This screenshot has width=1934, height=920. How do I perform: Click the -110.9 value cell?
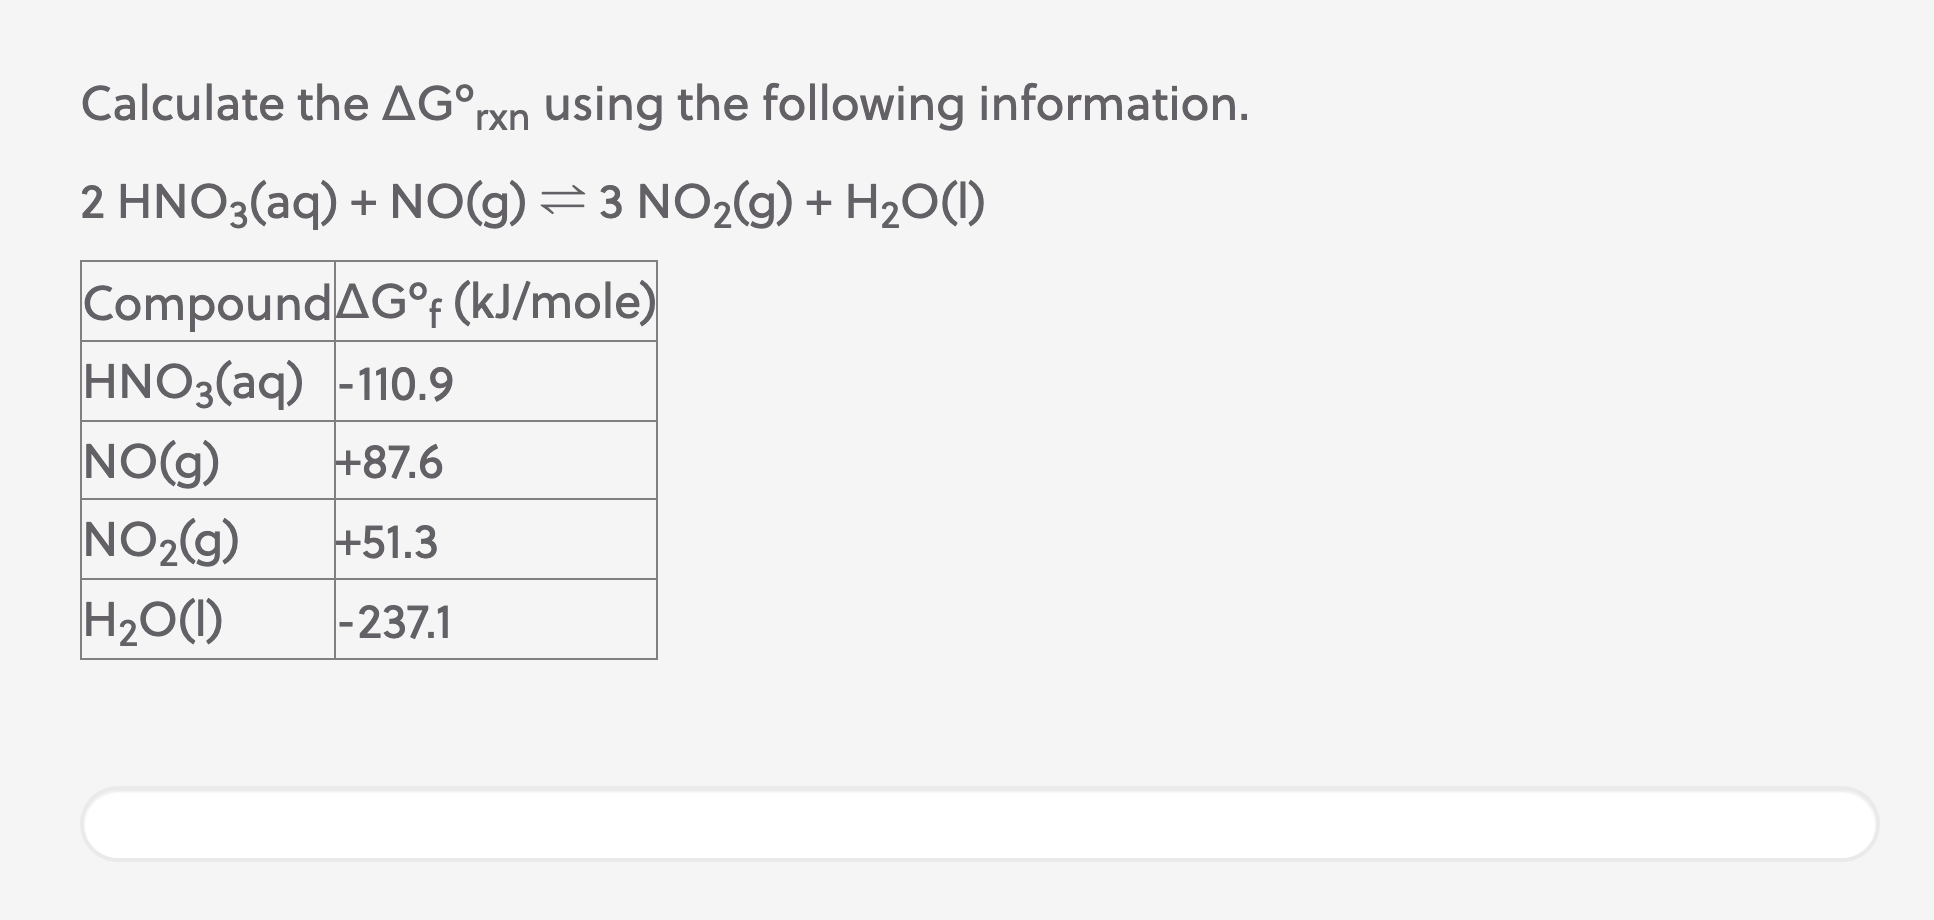tap(394, 382)
